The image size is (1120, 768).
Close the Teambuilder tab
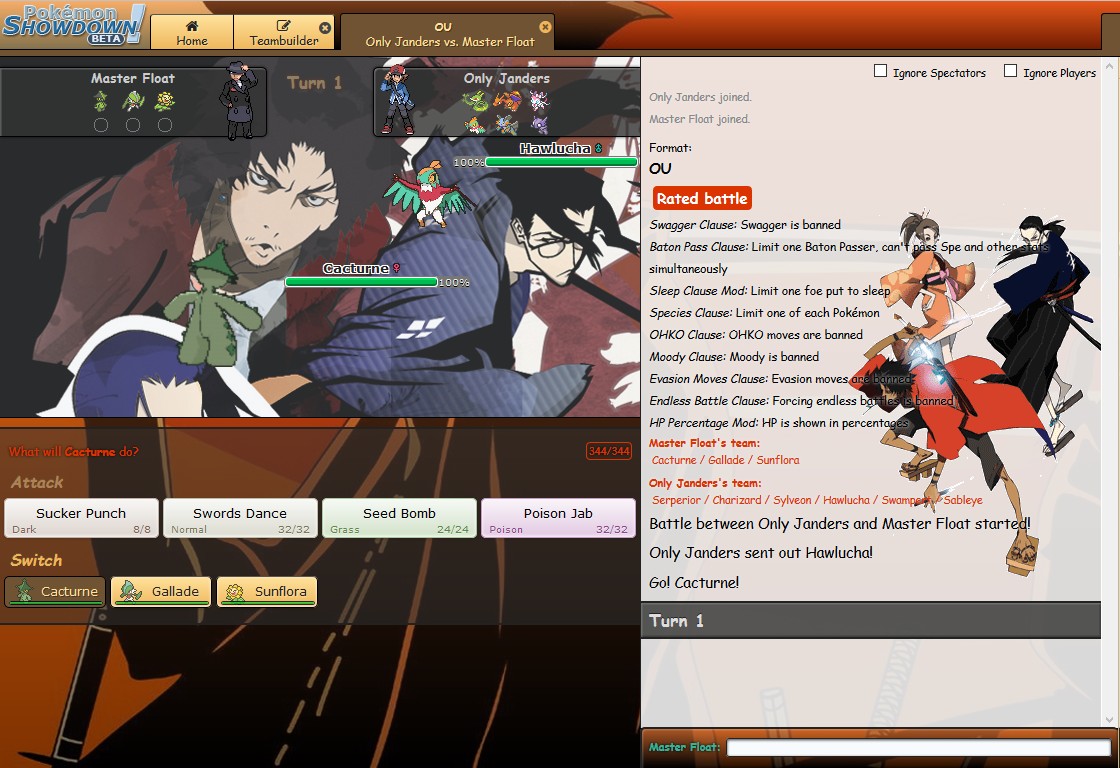[x=325, y=27]
